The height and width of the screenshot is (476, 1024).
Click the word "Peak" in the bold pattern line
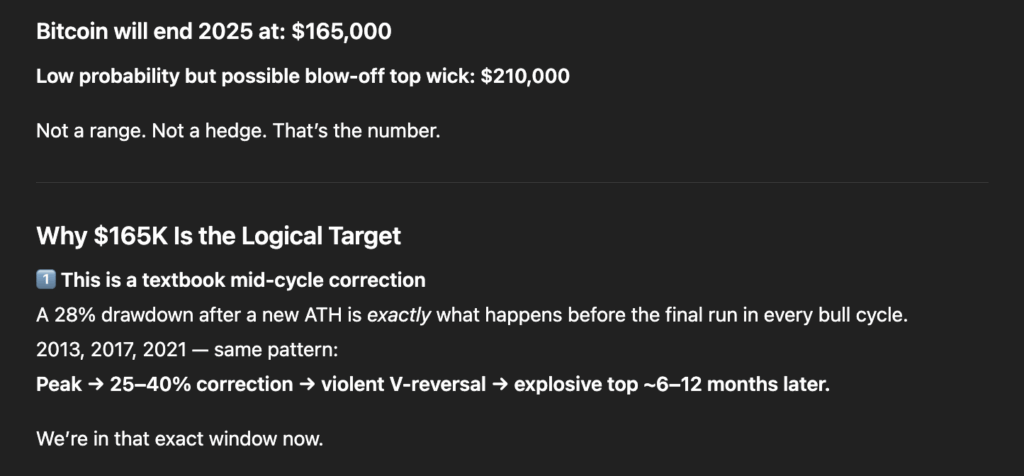coord(58,384)
